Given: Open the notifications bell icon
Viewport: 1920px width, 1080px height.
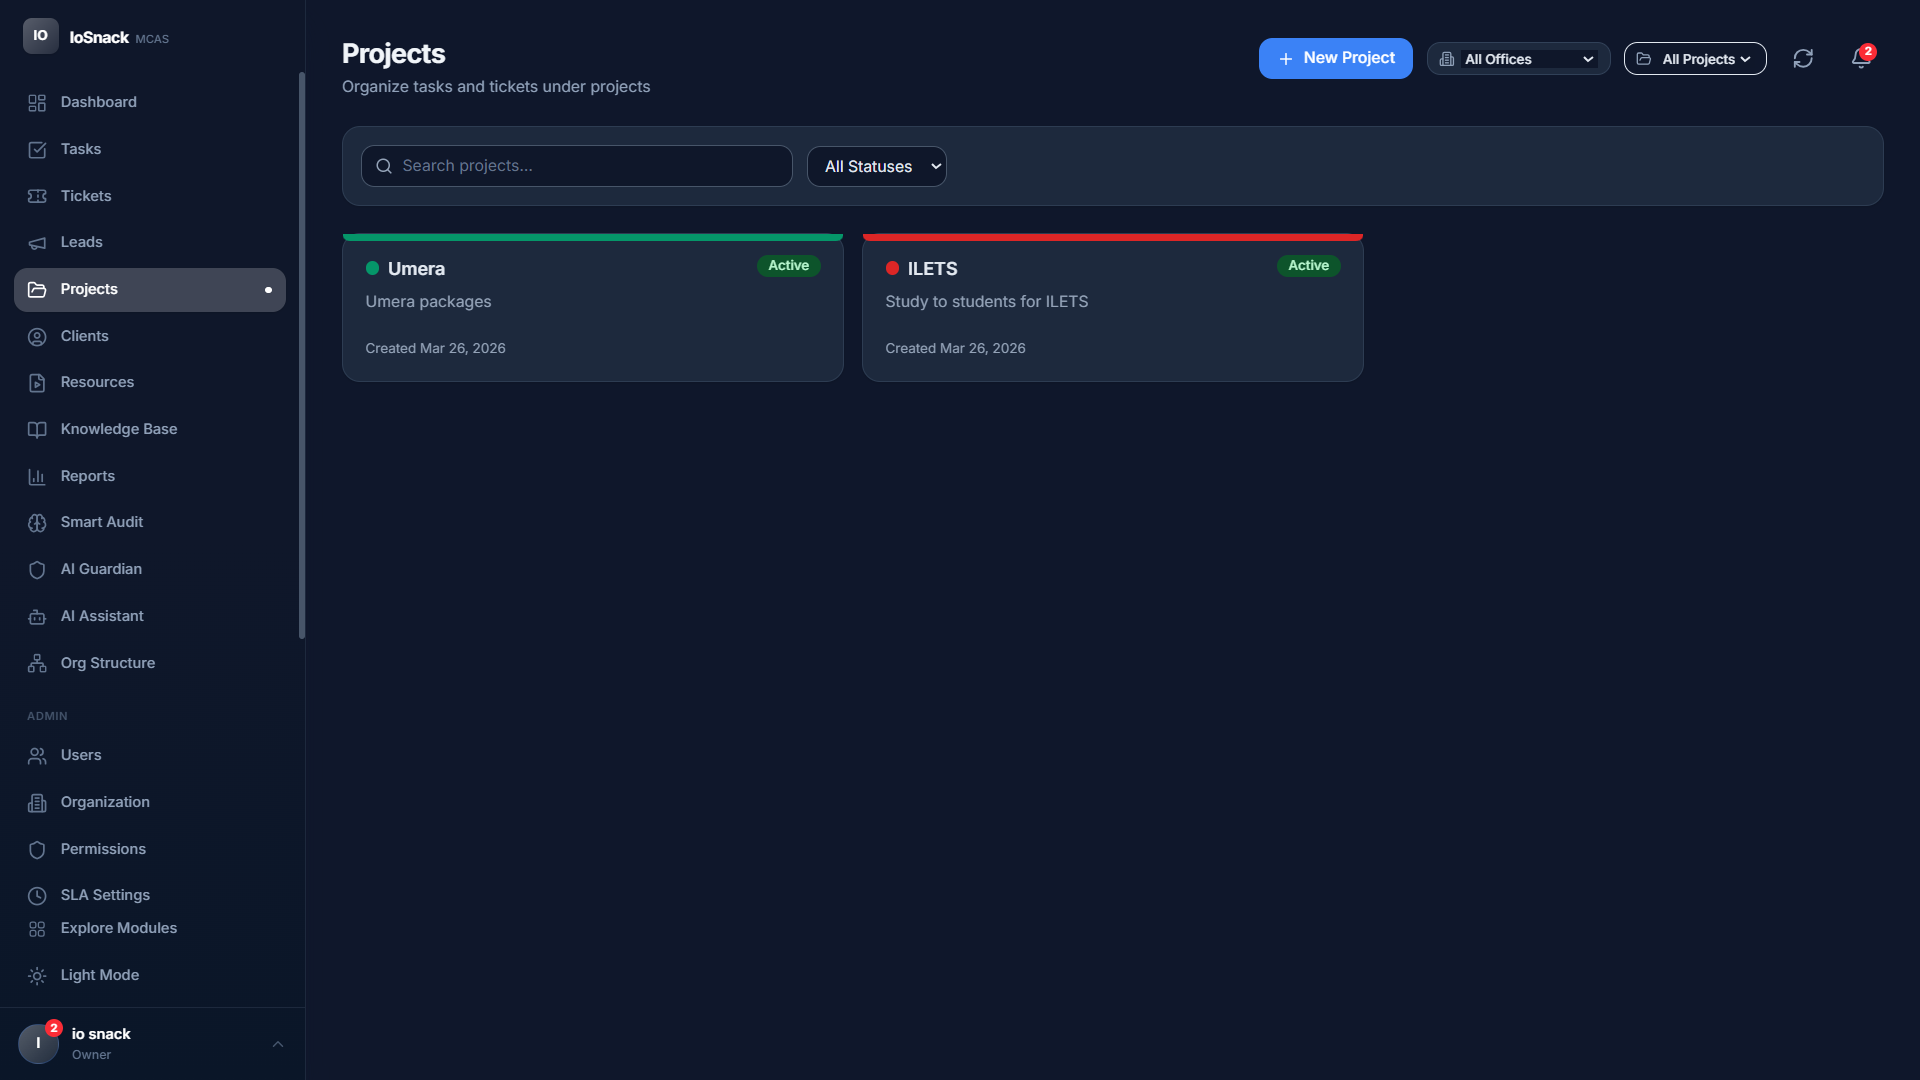Looking at the screenshot, I should (1860, 59).
